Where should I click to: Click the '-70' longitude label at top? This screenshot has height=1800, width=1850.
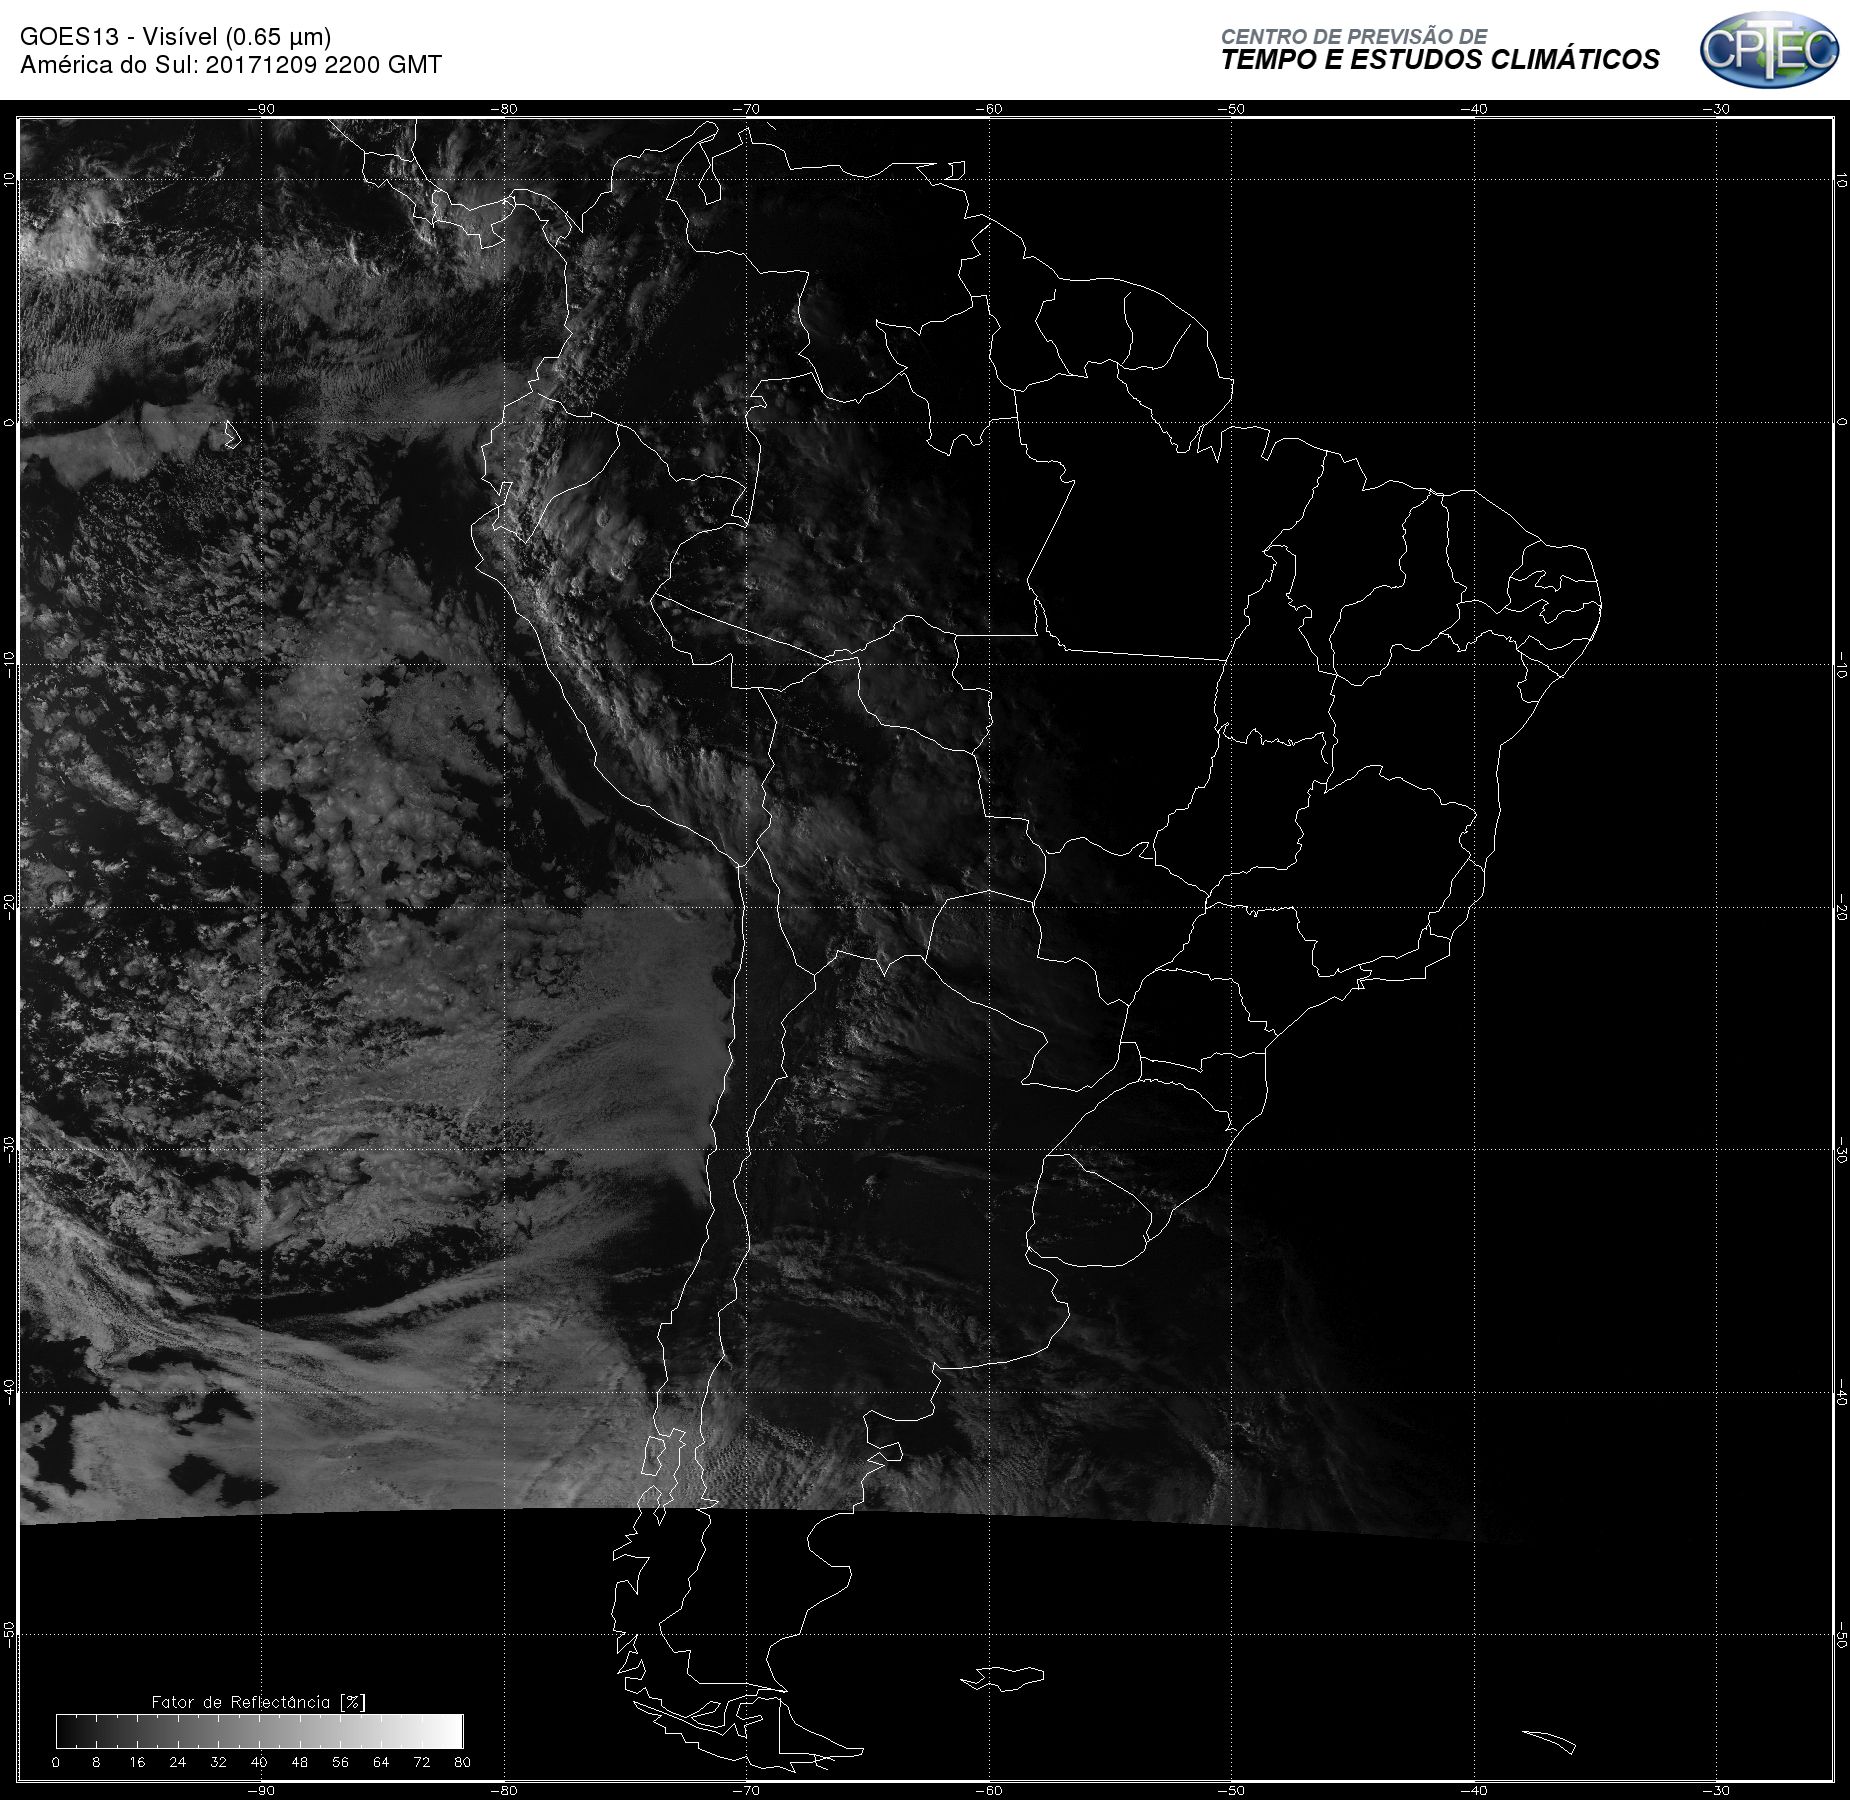pos(746,109)
